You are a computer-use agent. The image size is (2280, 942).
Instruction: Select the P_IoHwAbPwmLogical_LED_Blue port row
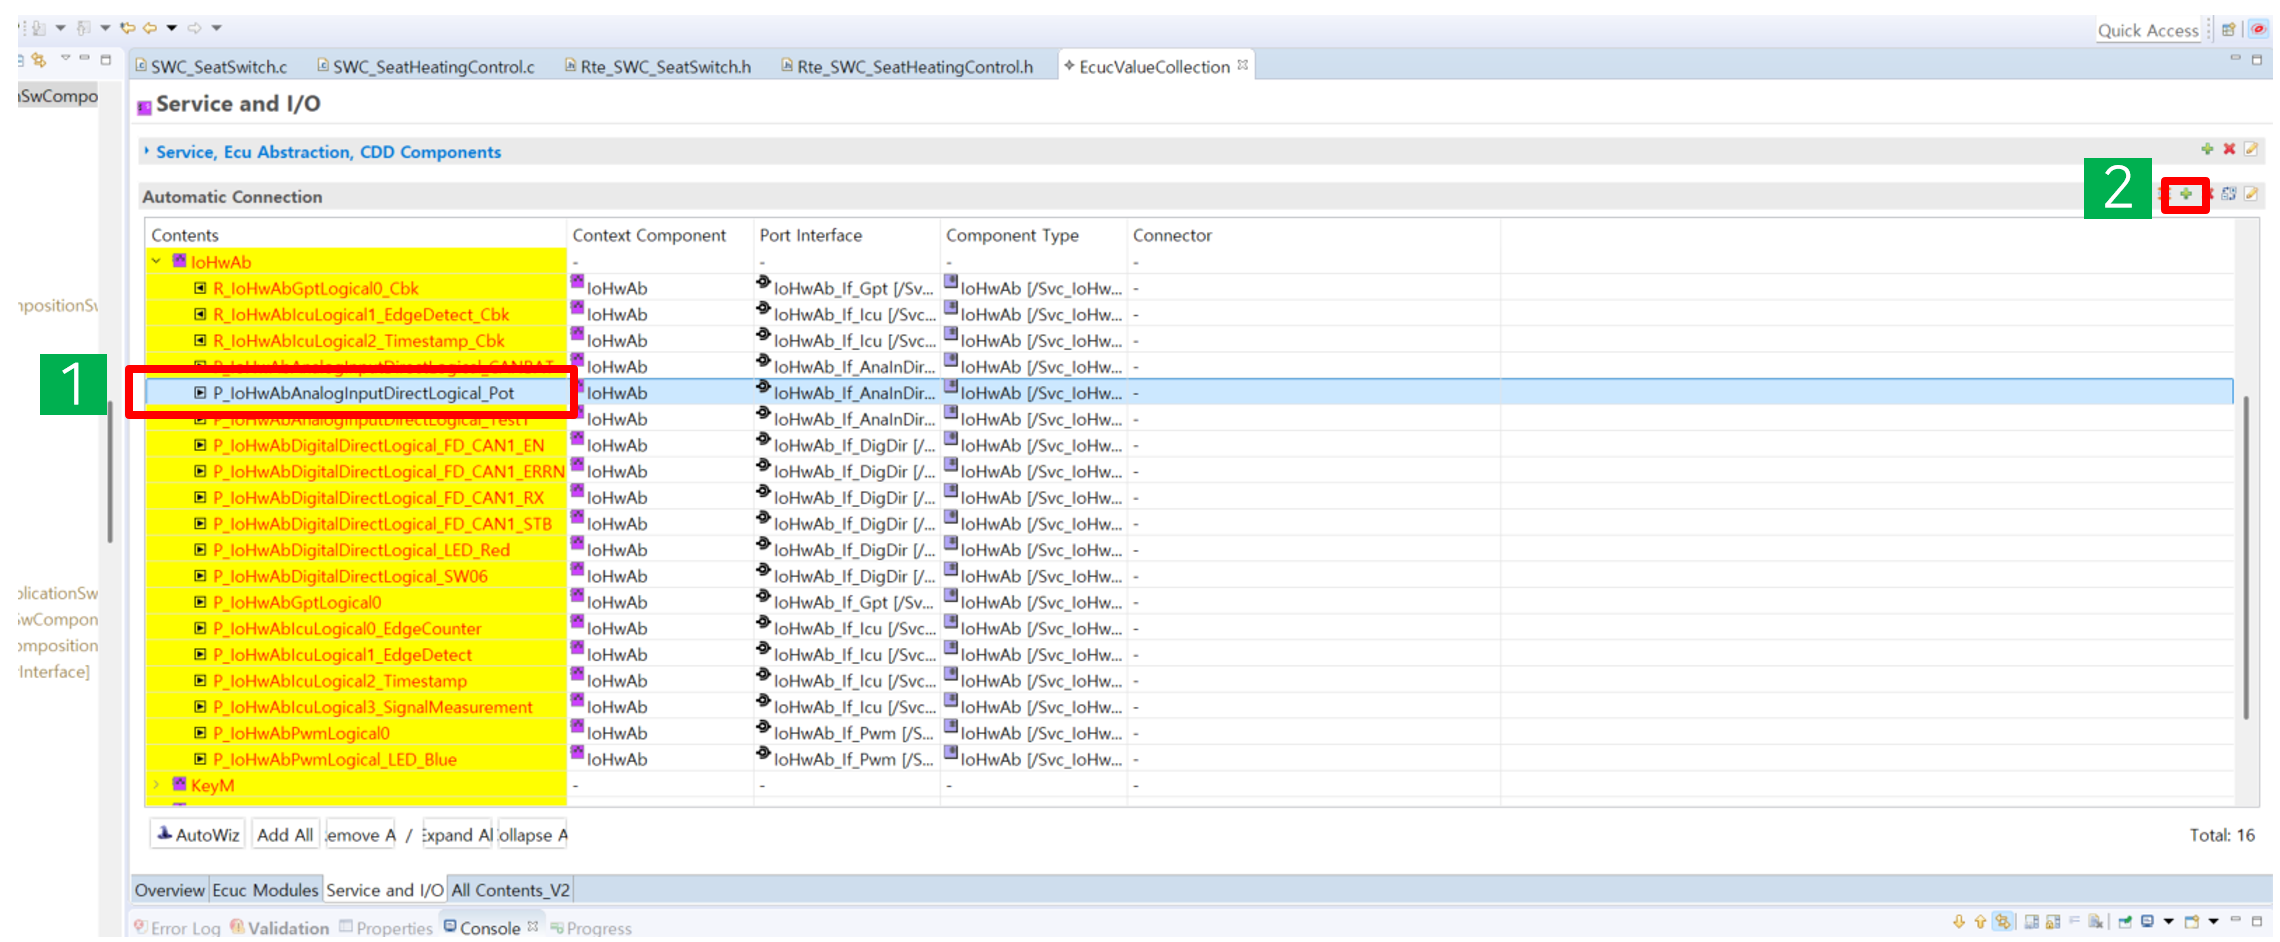[x=334, y=759]
